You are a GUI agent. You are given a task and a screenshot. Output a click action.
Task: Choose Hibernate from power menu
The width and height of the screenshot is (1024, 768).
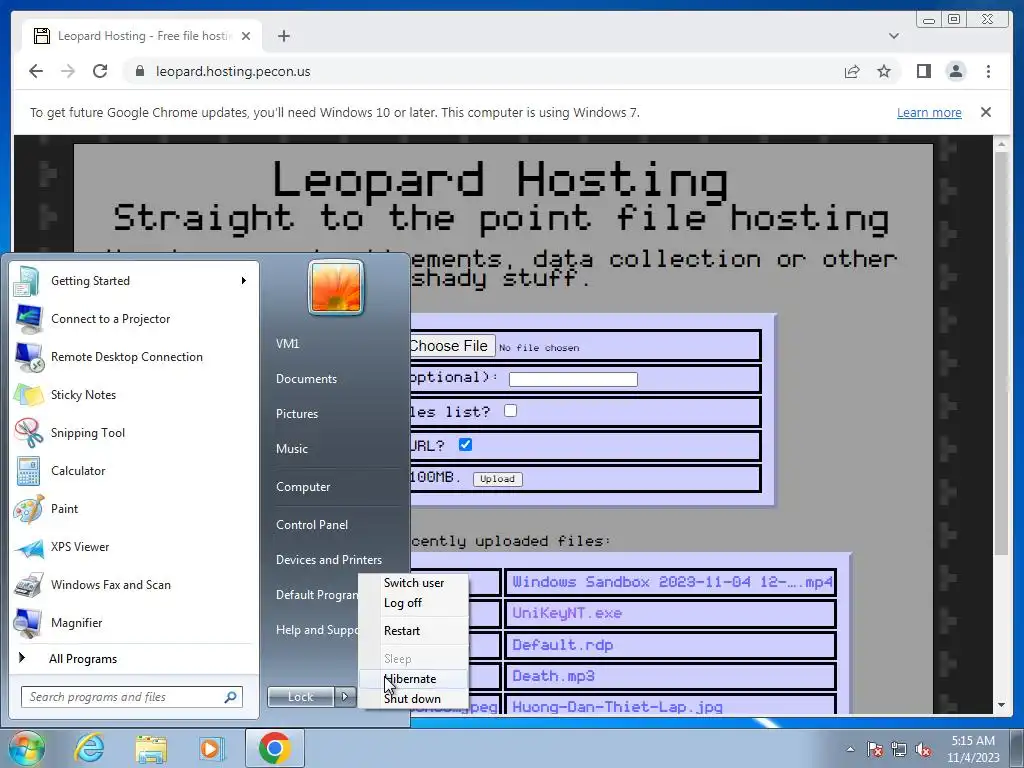pyautogui.click(x=414, y=679)
